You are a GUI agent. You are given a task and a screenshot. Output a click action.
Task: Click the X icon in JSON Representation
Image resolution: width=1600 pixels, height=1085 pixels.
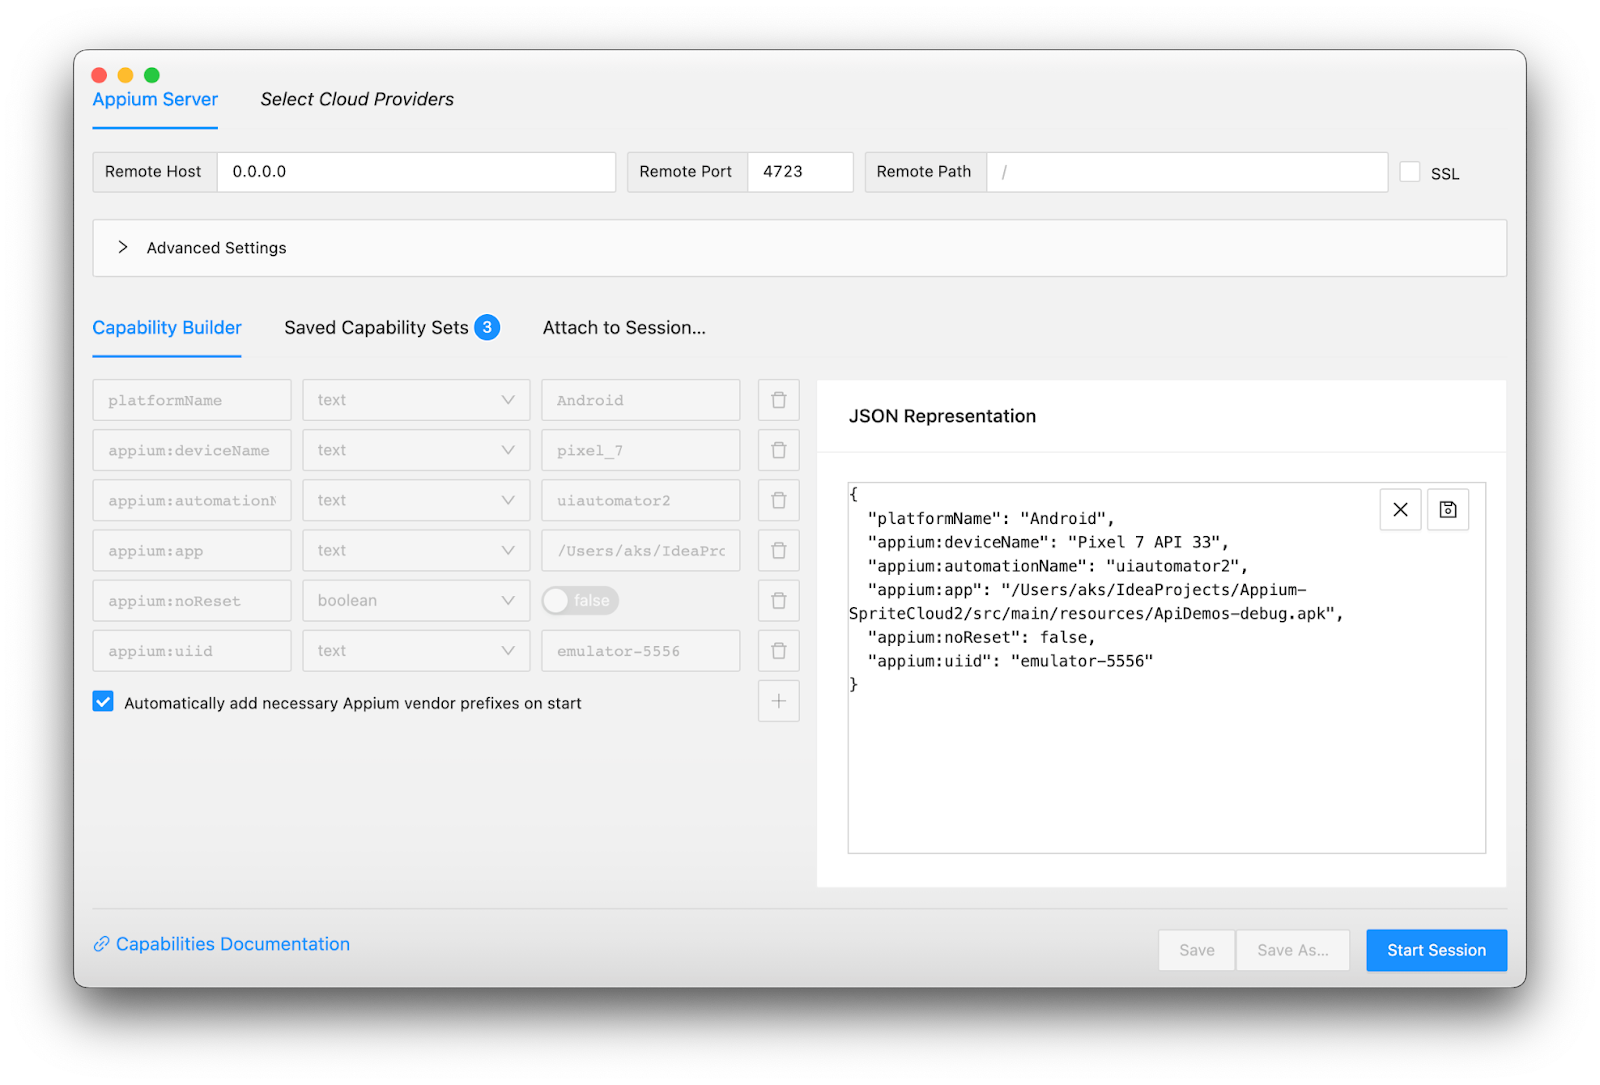point(1400,510)
